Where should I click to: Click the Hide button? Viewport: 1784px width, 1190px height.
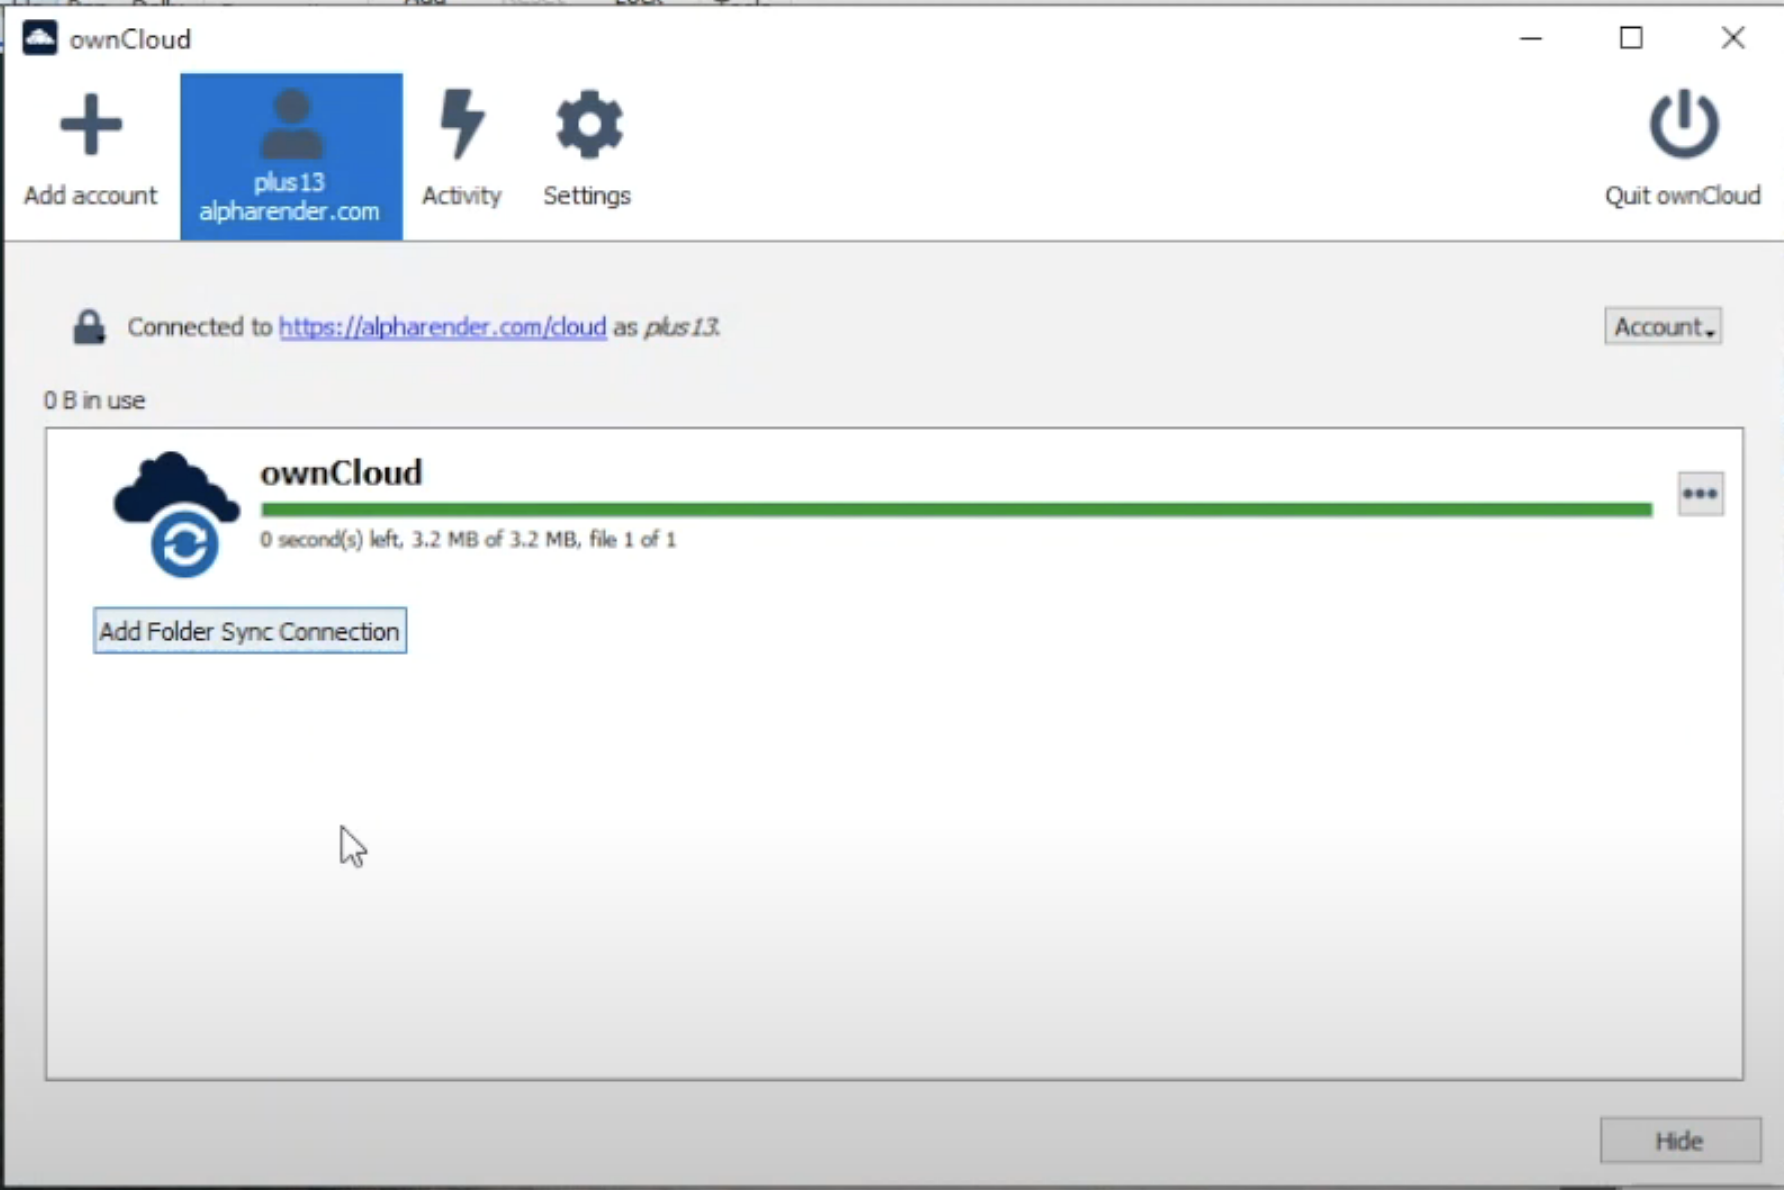click(1680, 1140)
